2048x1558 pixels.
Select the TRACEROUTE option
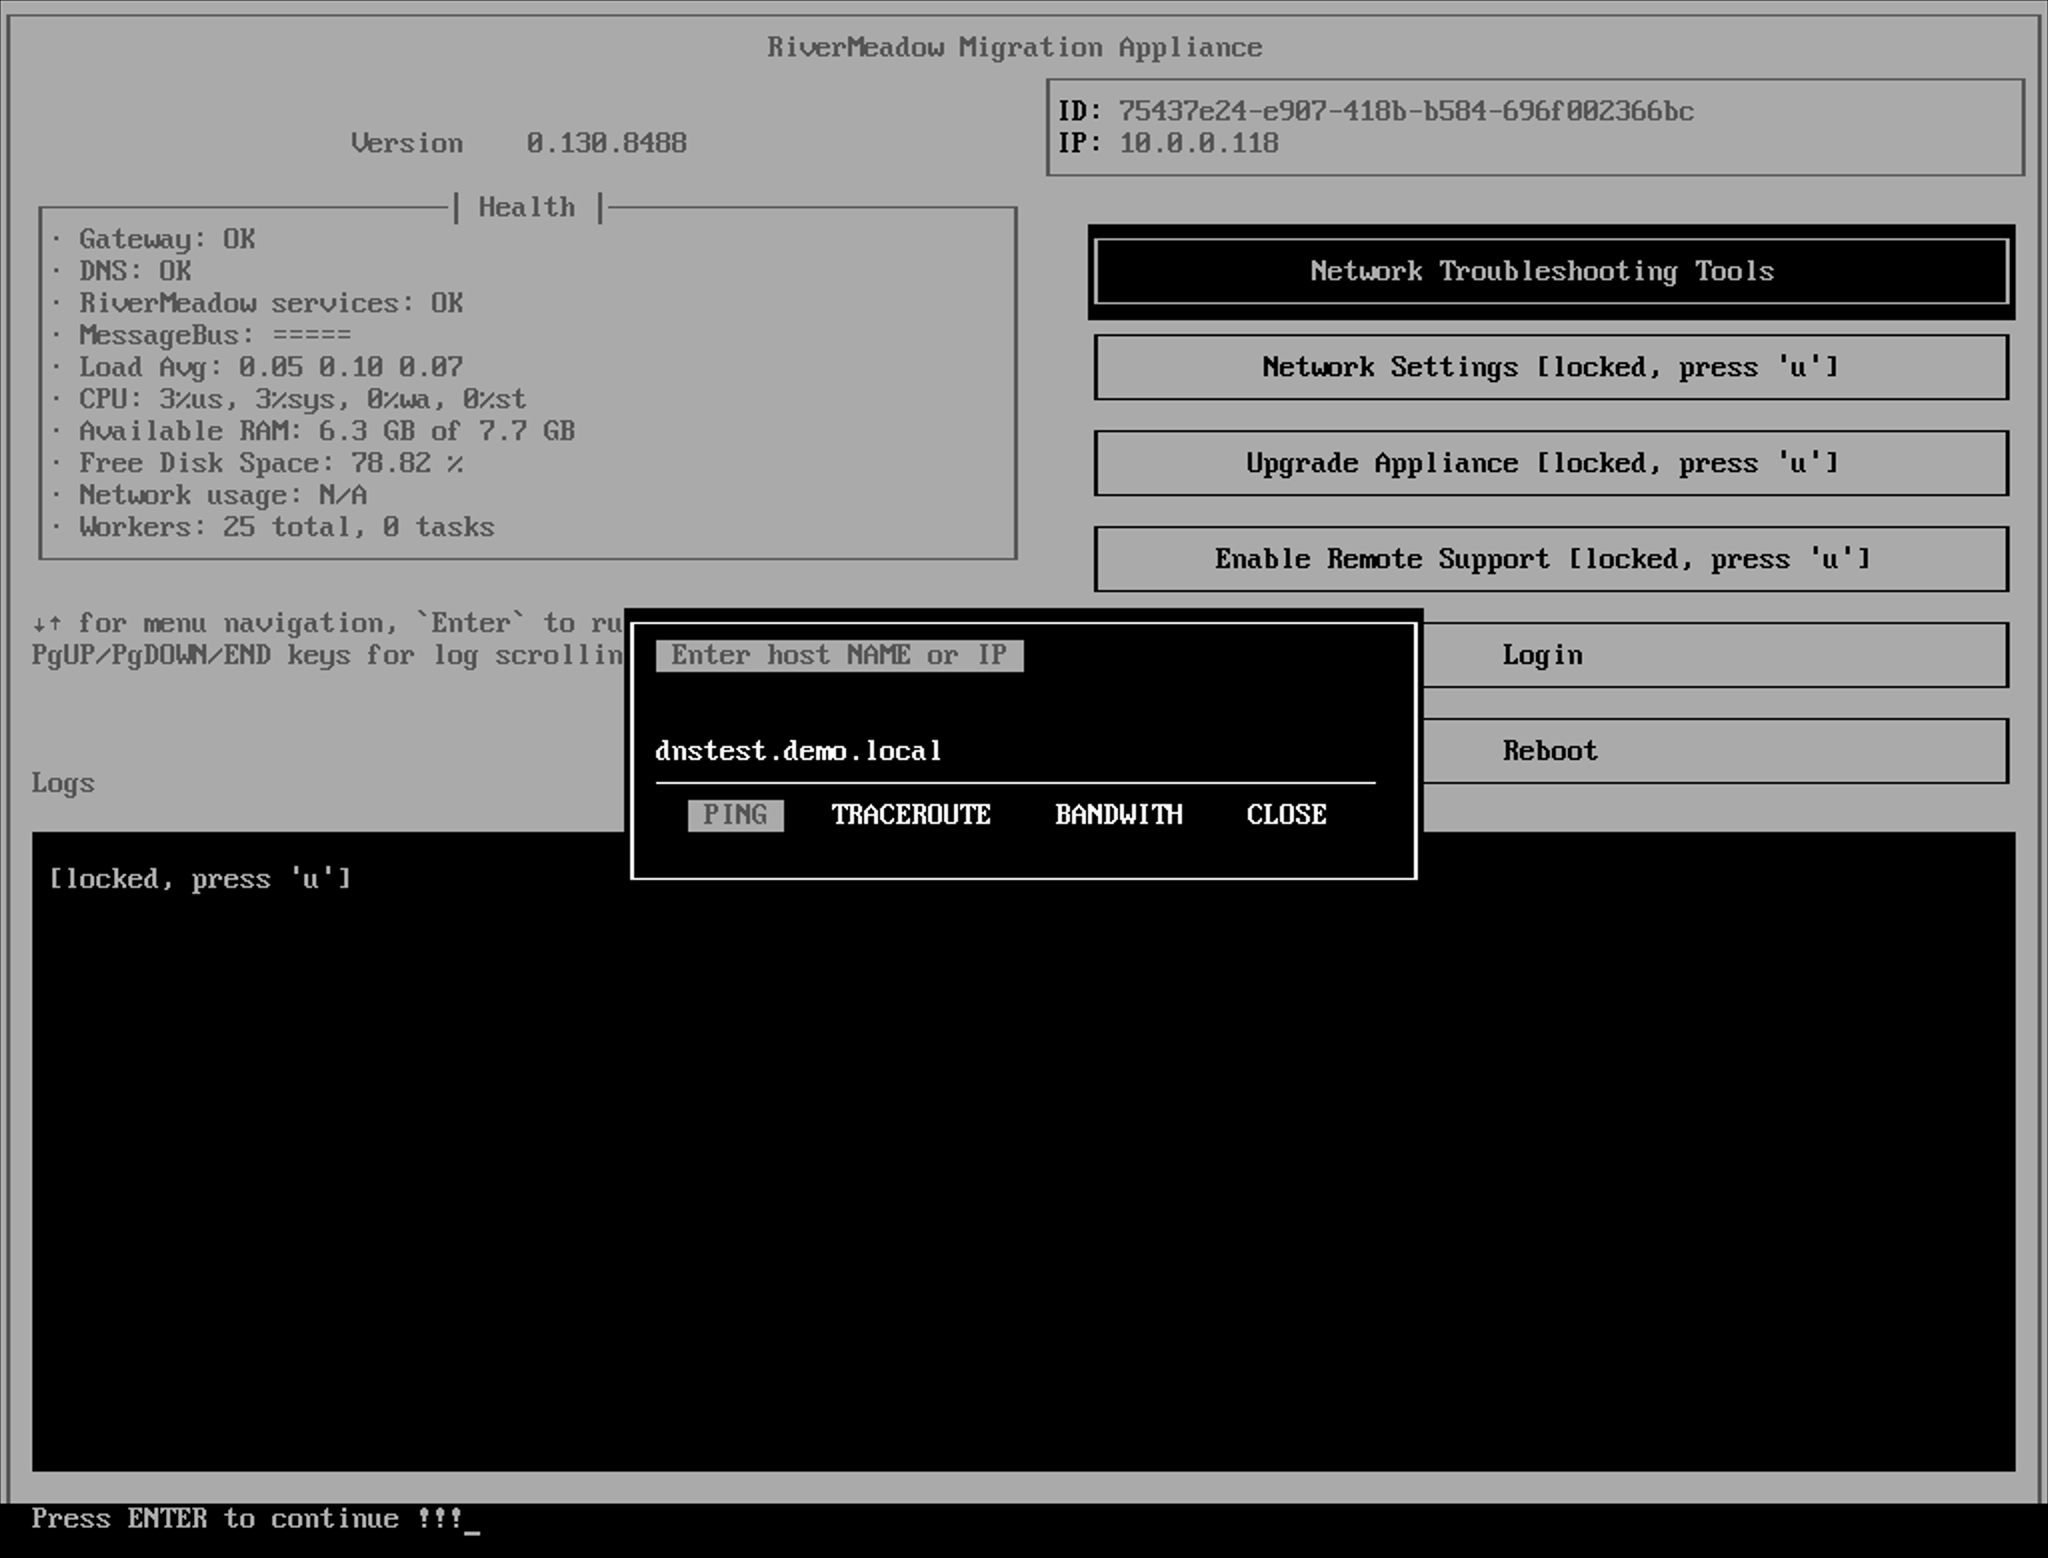tap(910, 815)
